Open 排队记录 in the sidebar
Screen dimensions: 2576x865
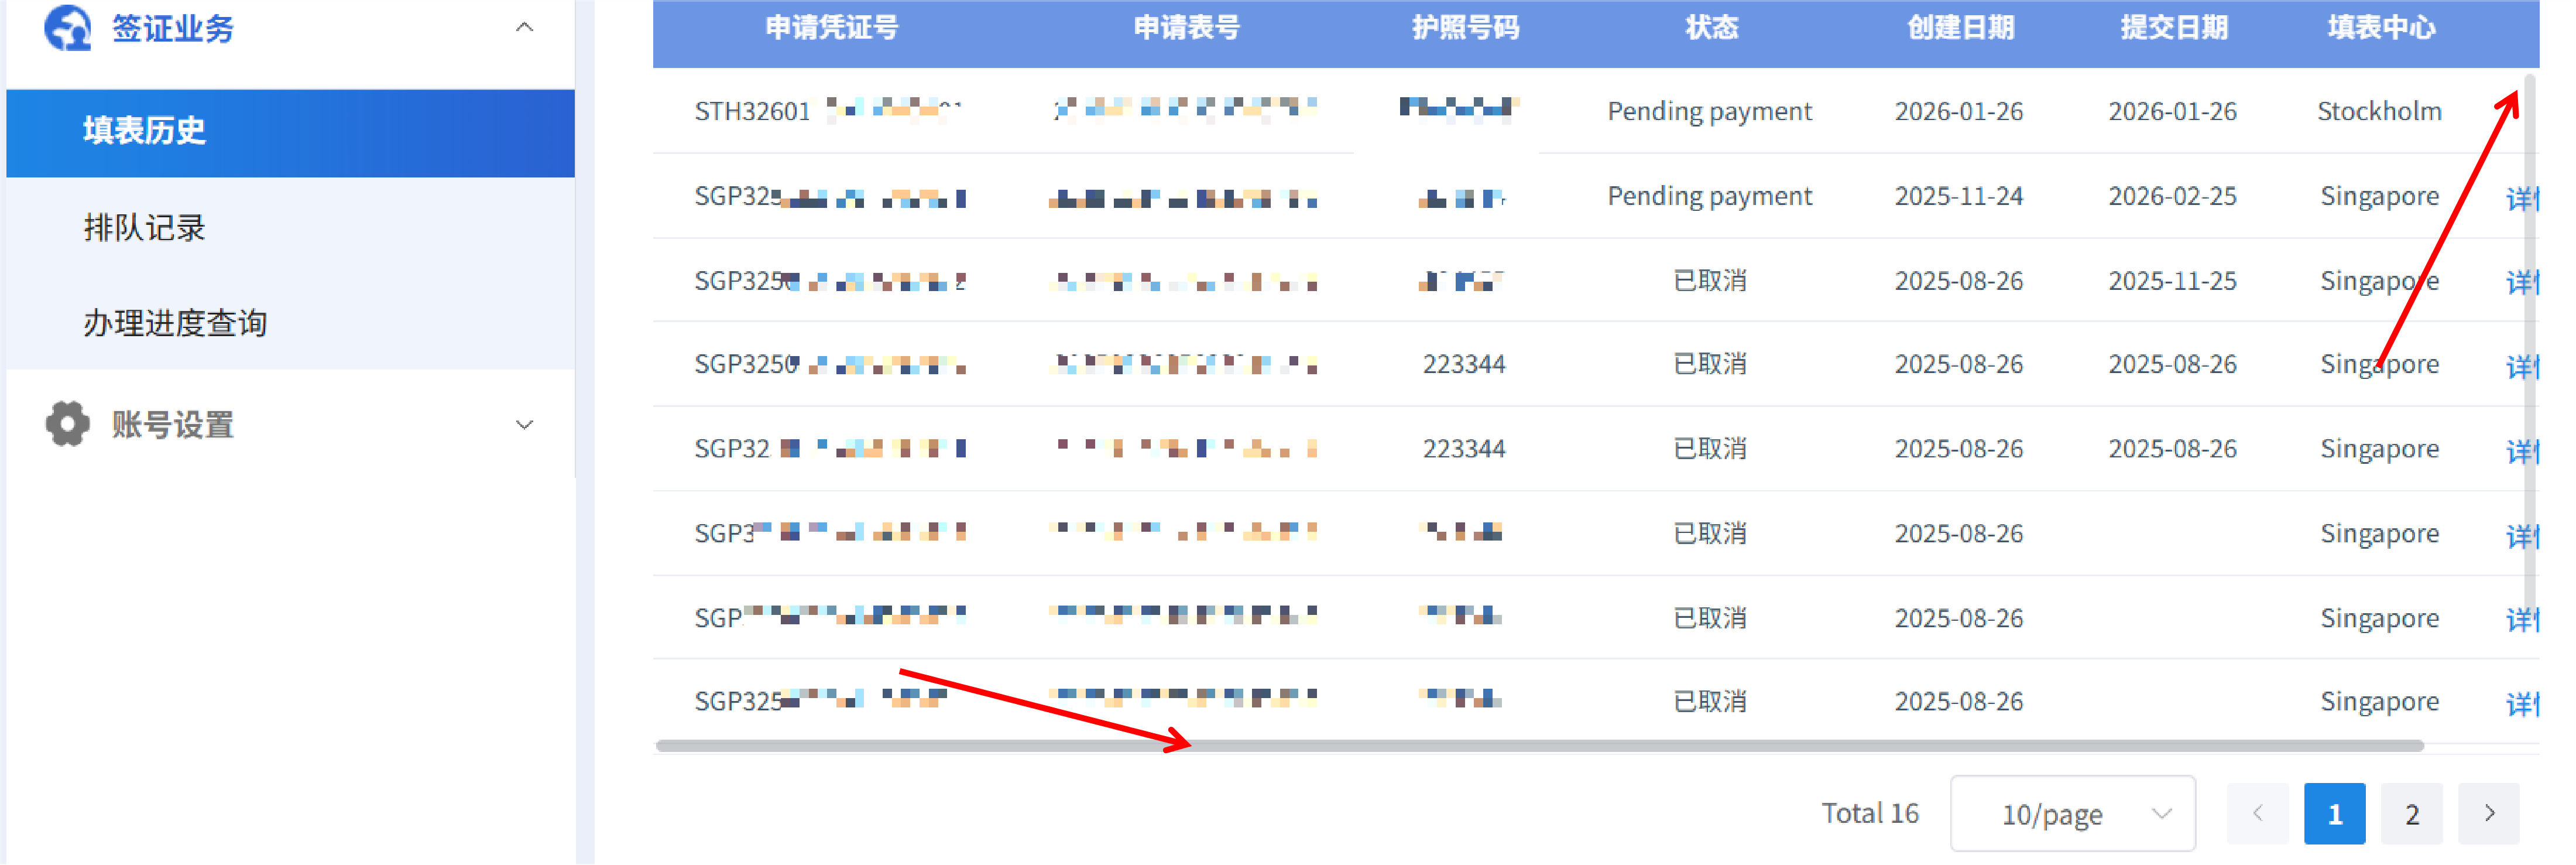pyautogui.click(x=145, y=228)
